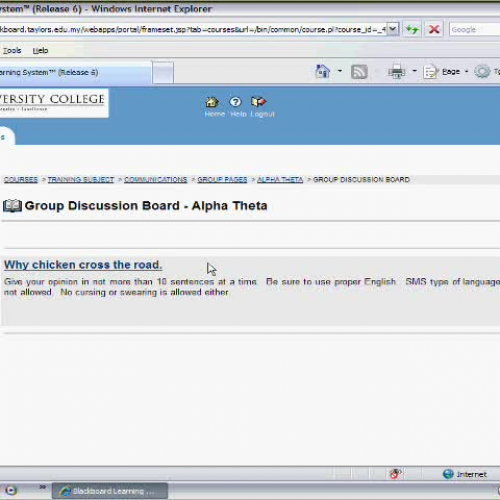Open the TRAINING SUBJECT breadcrumb link
This screenshot has width=500, height=500.
81,180
